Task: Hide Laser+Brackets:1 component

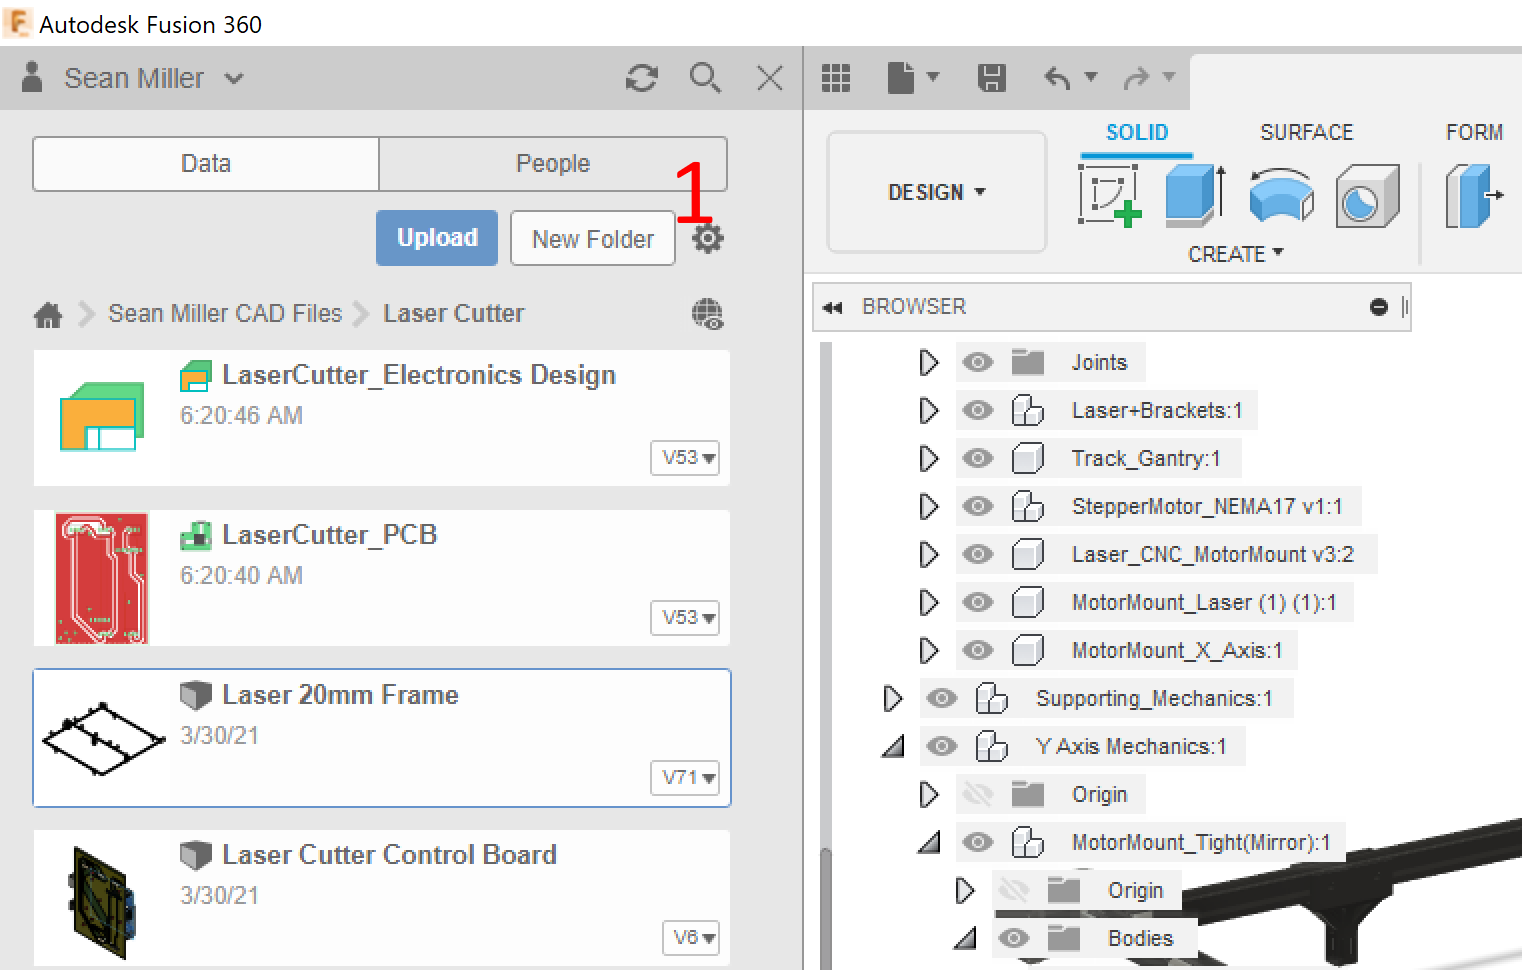Action: point(978,410)
